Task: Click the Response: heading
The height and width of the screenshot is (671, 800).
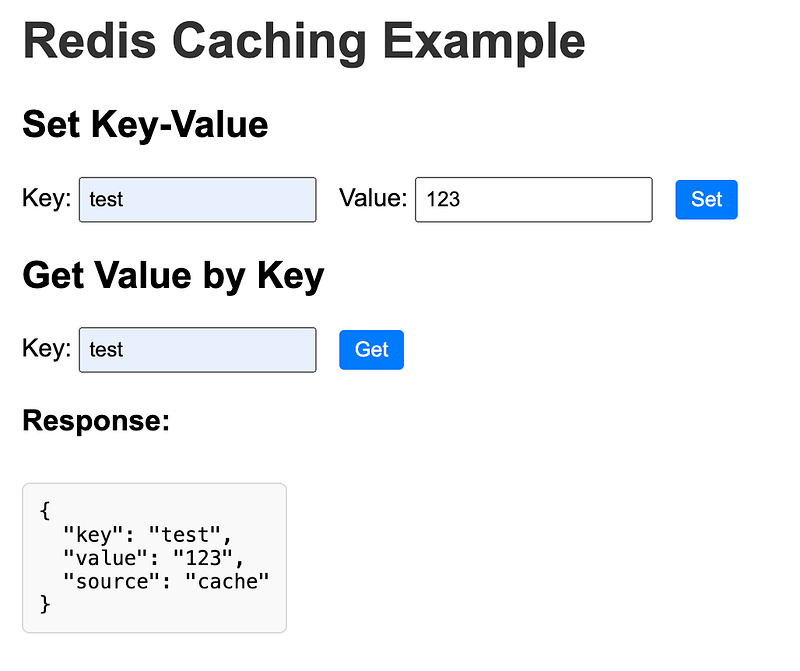Action: 96,421
